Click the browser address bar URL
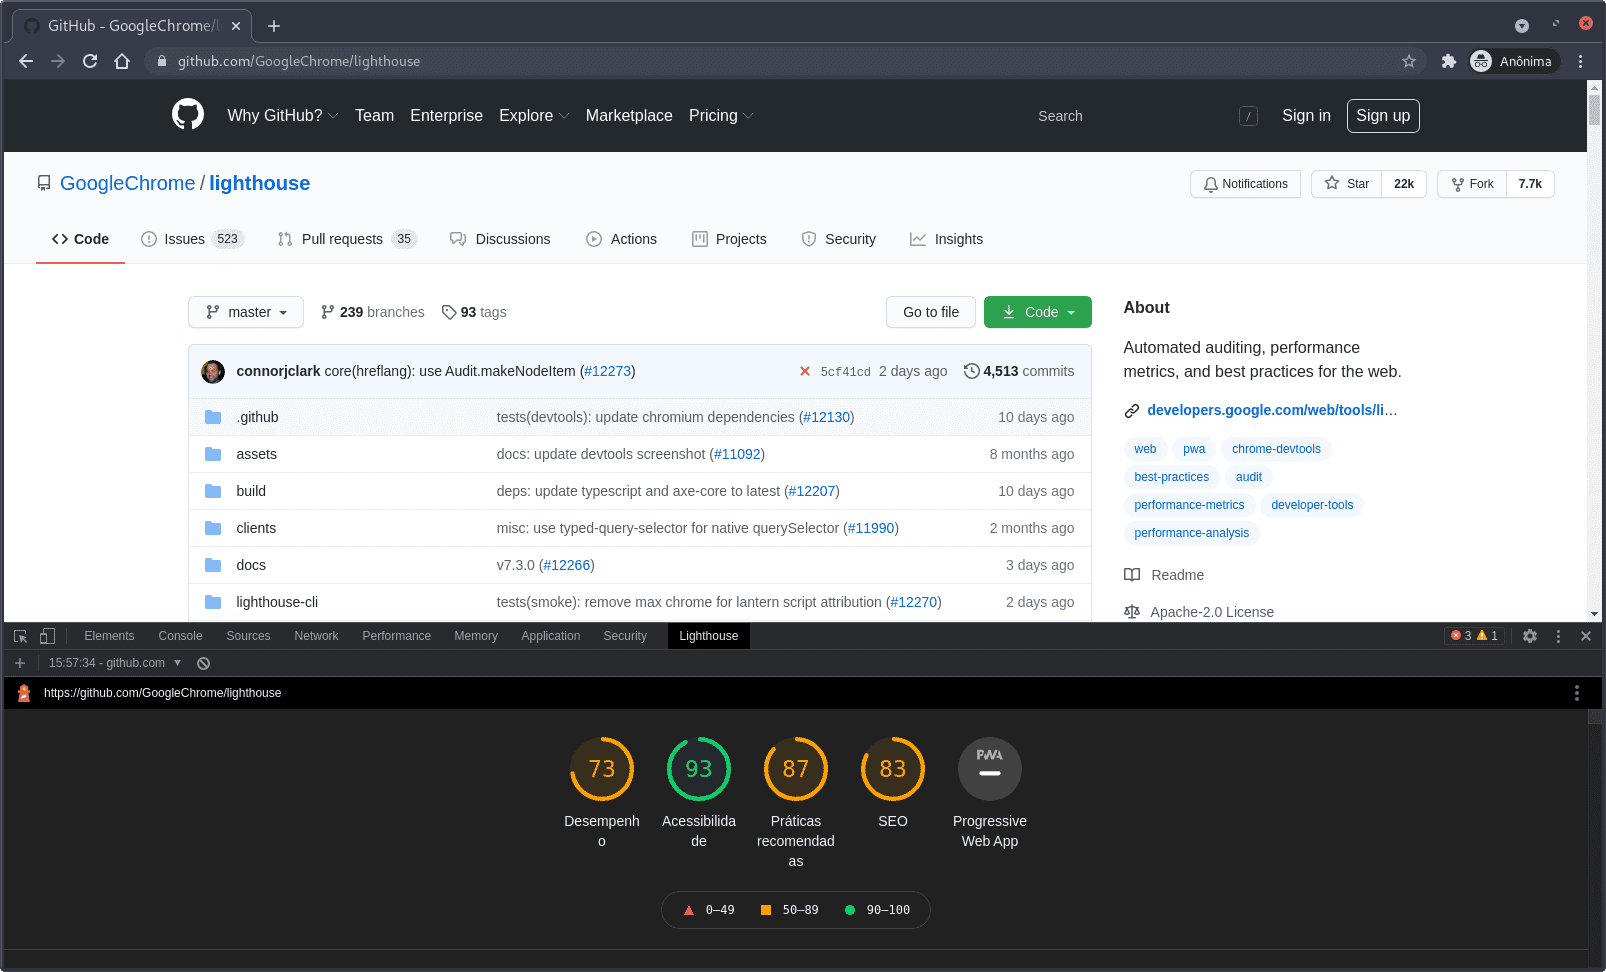Image resolution: width=1606 pixels, height=972 pixels. click(x=299, y=61)
